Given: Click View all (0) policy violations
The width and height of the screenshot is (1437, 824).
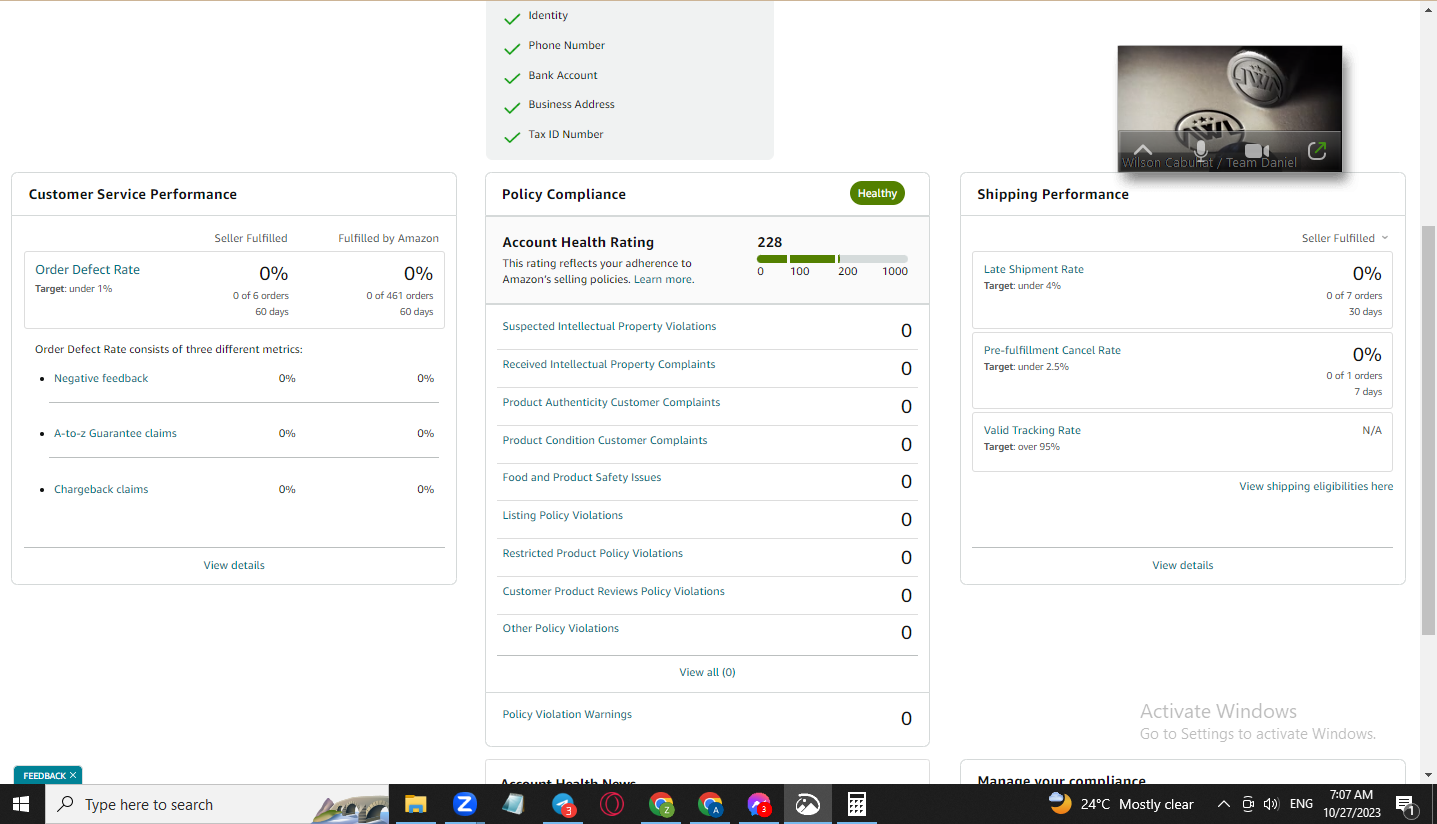Looking at the screenshot, I should [x=707, y=672].
